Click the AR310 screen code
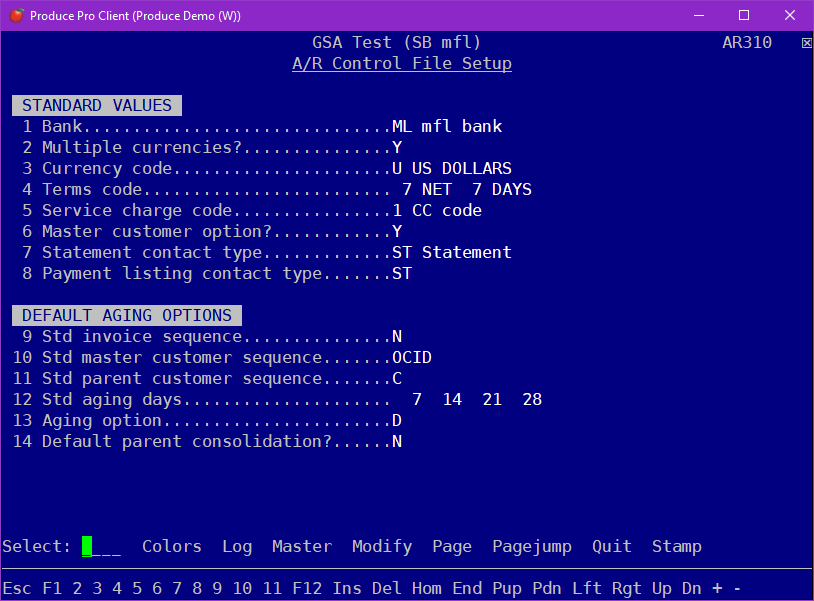Screen dimensions: 814x601 [747, 43]
